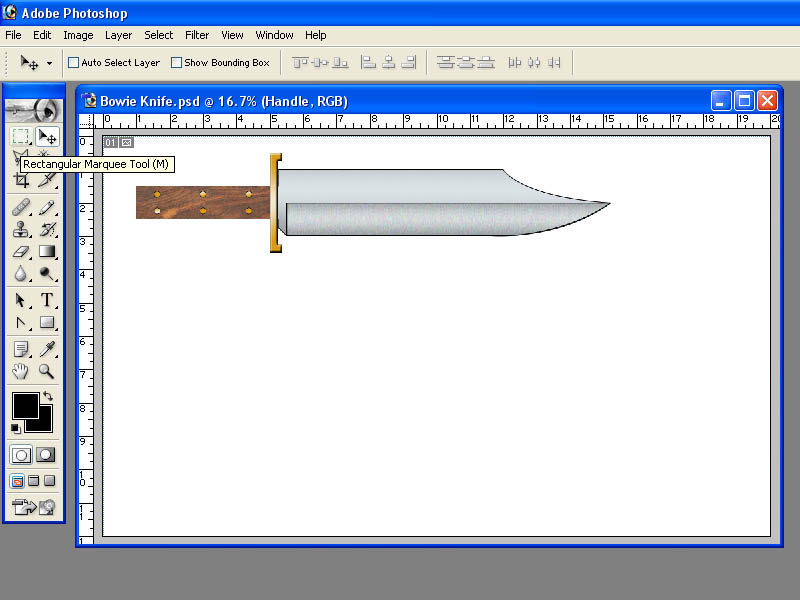Swap foreground and background colors
The image size is (800, 600).
(48, 396)
